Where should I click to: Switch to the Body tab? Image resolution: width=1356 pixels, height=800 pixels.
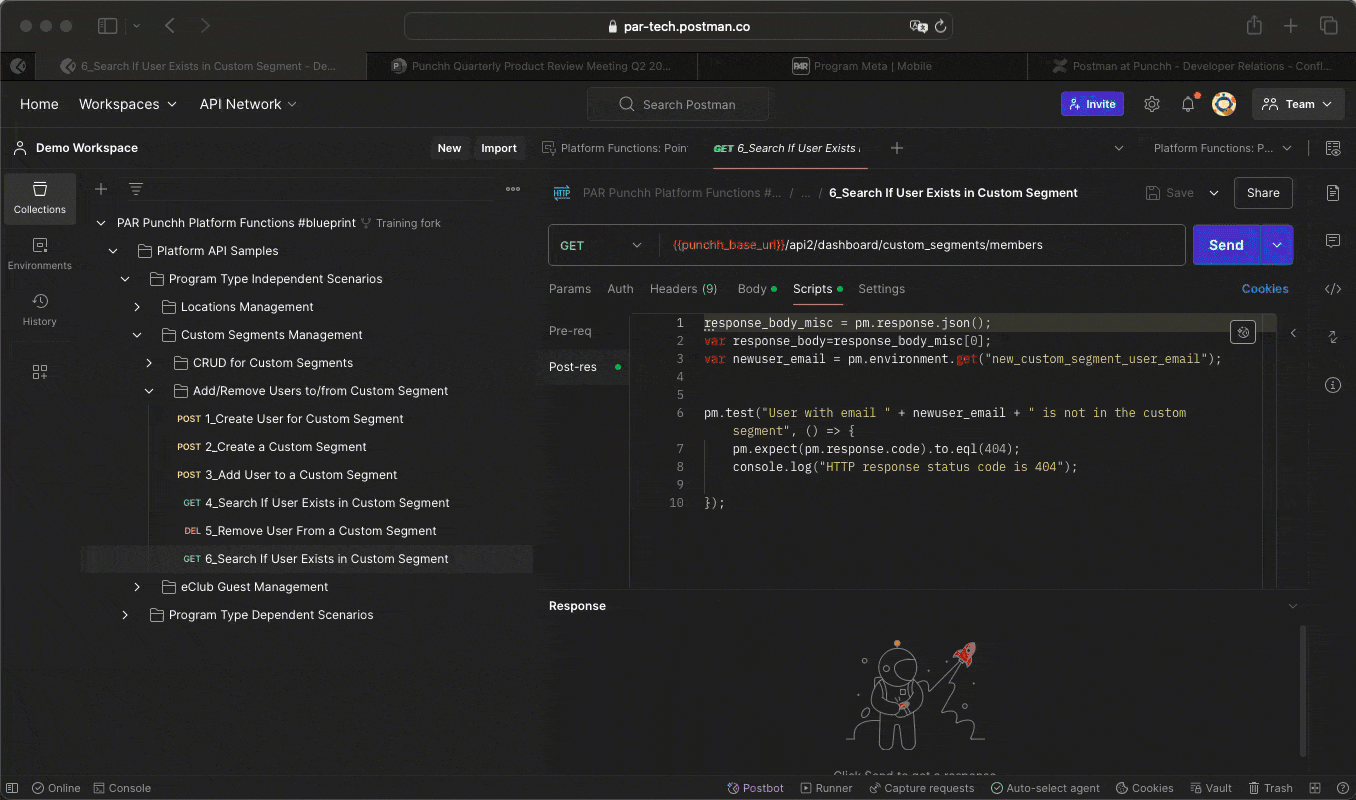pos(757,289)
